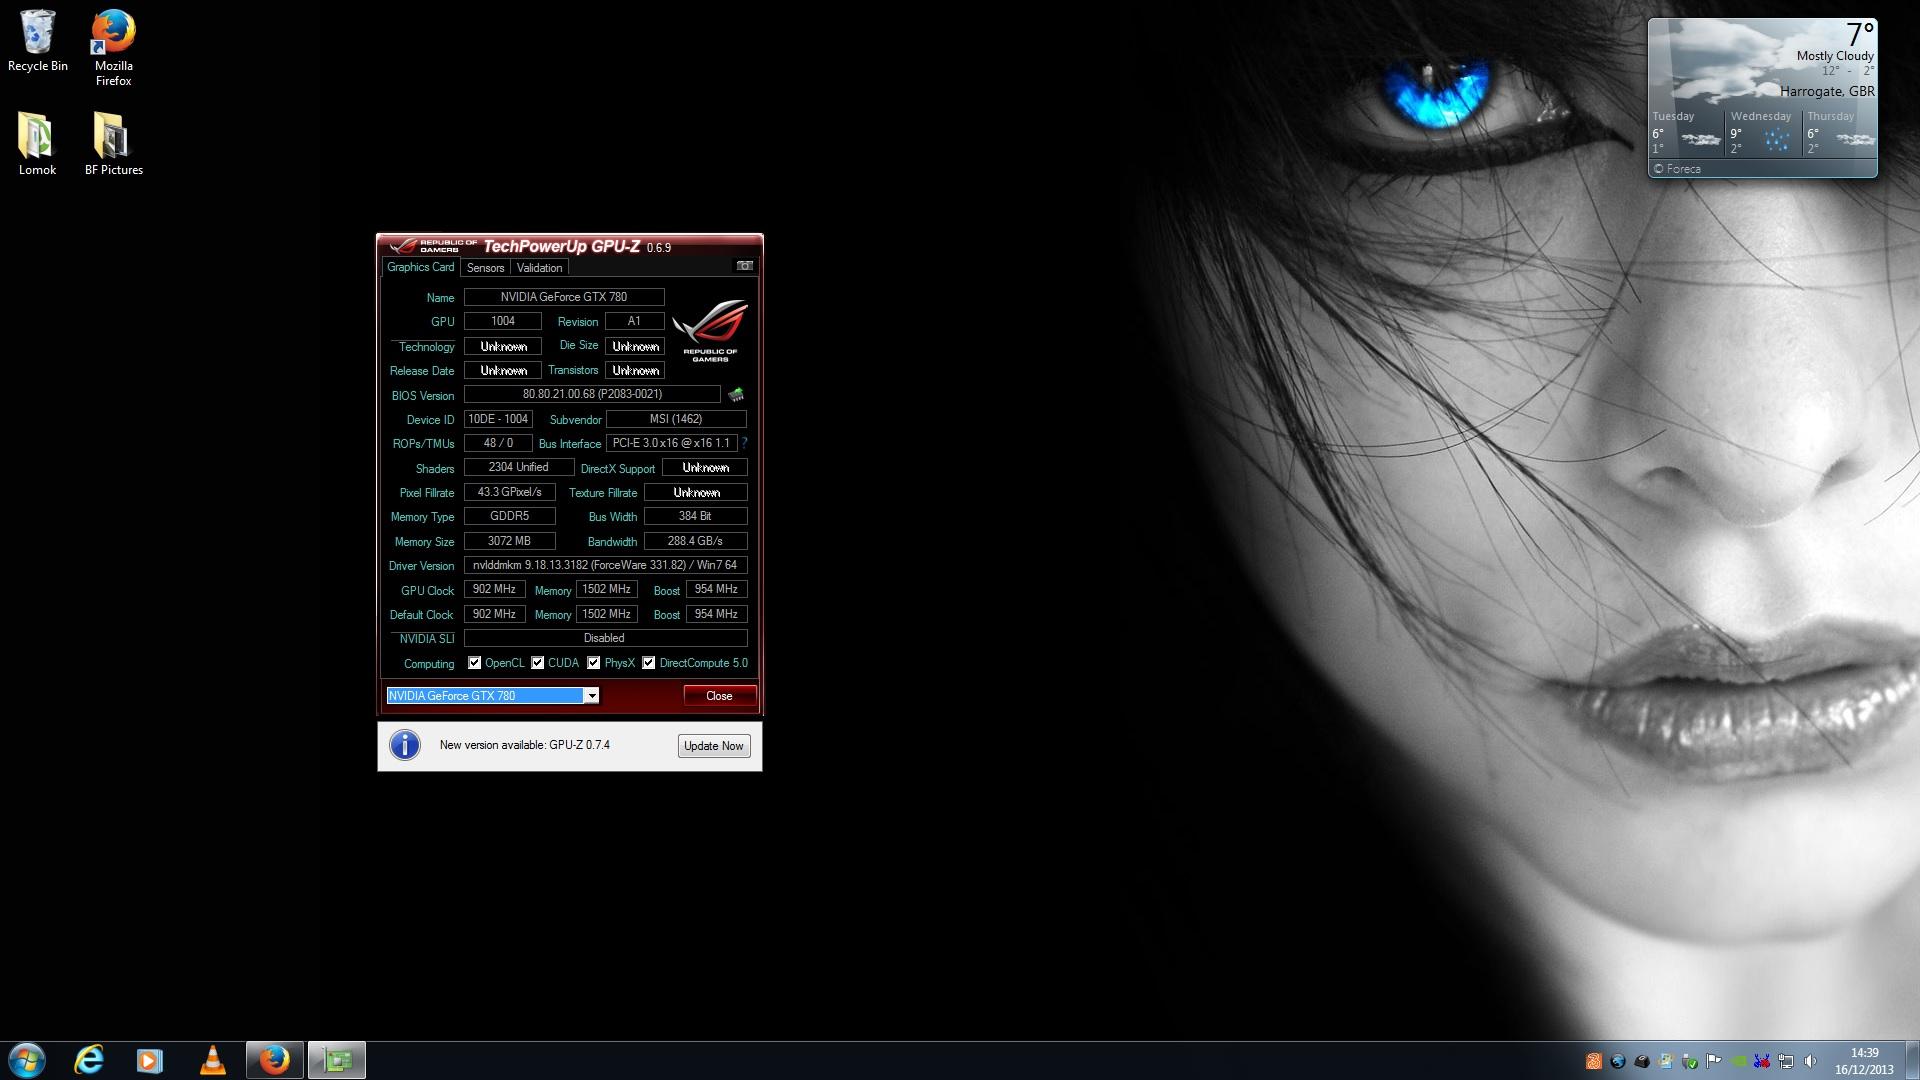Click the NVIDIA tray icon

click(x=1738, y=1061)
